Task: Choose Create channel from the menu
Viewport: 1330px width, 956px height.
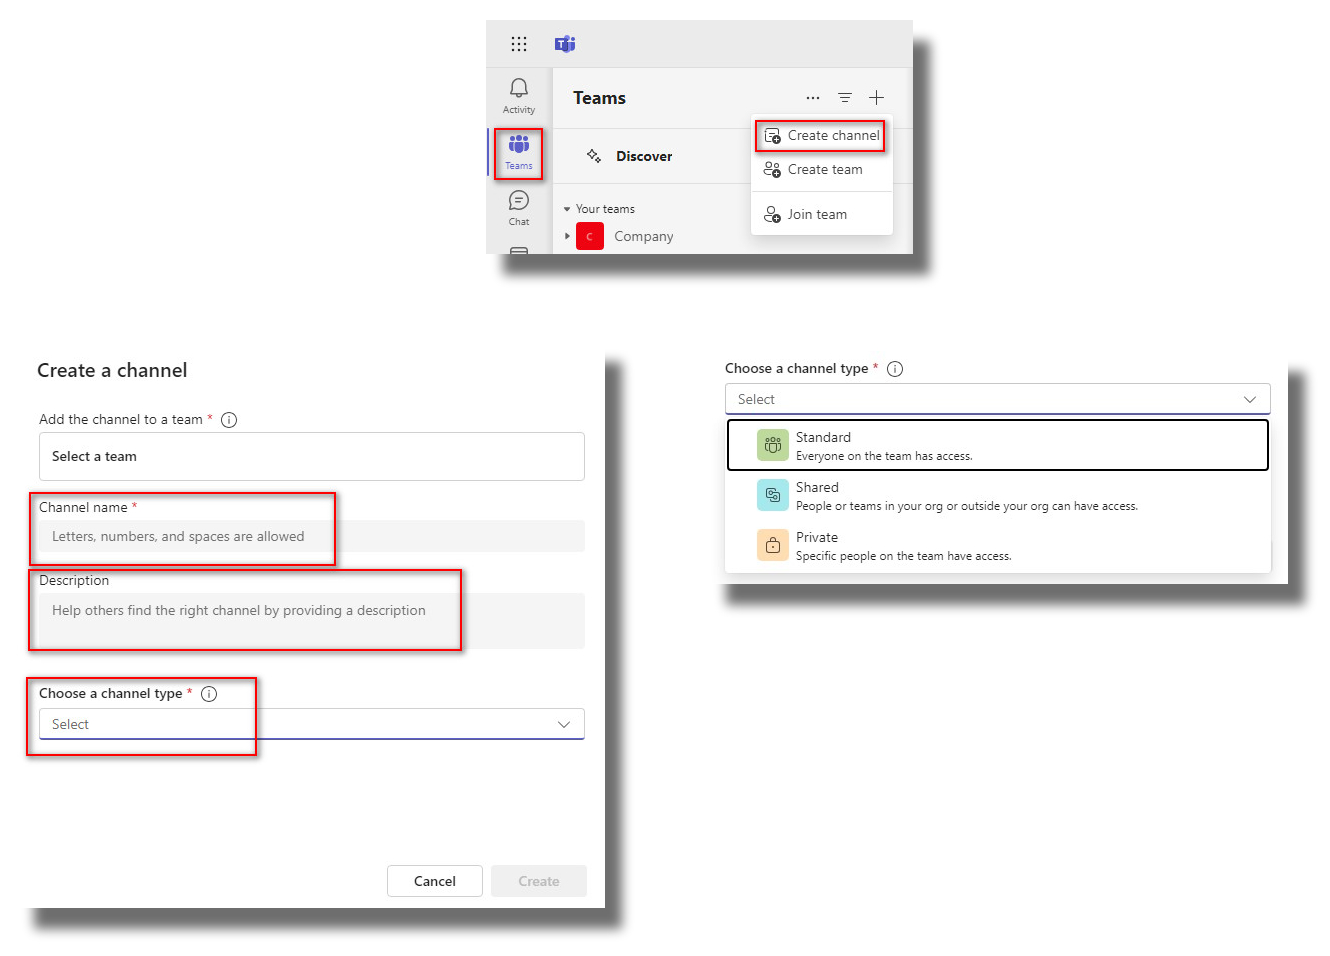Action: 822,136
